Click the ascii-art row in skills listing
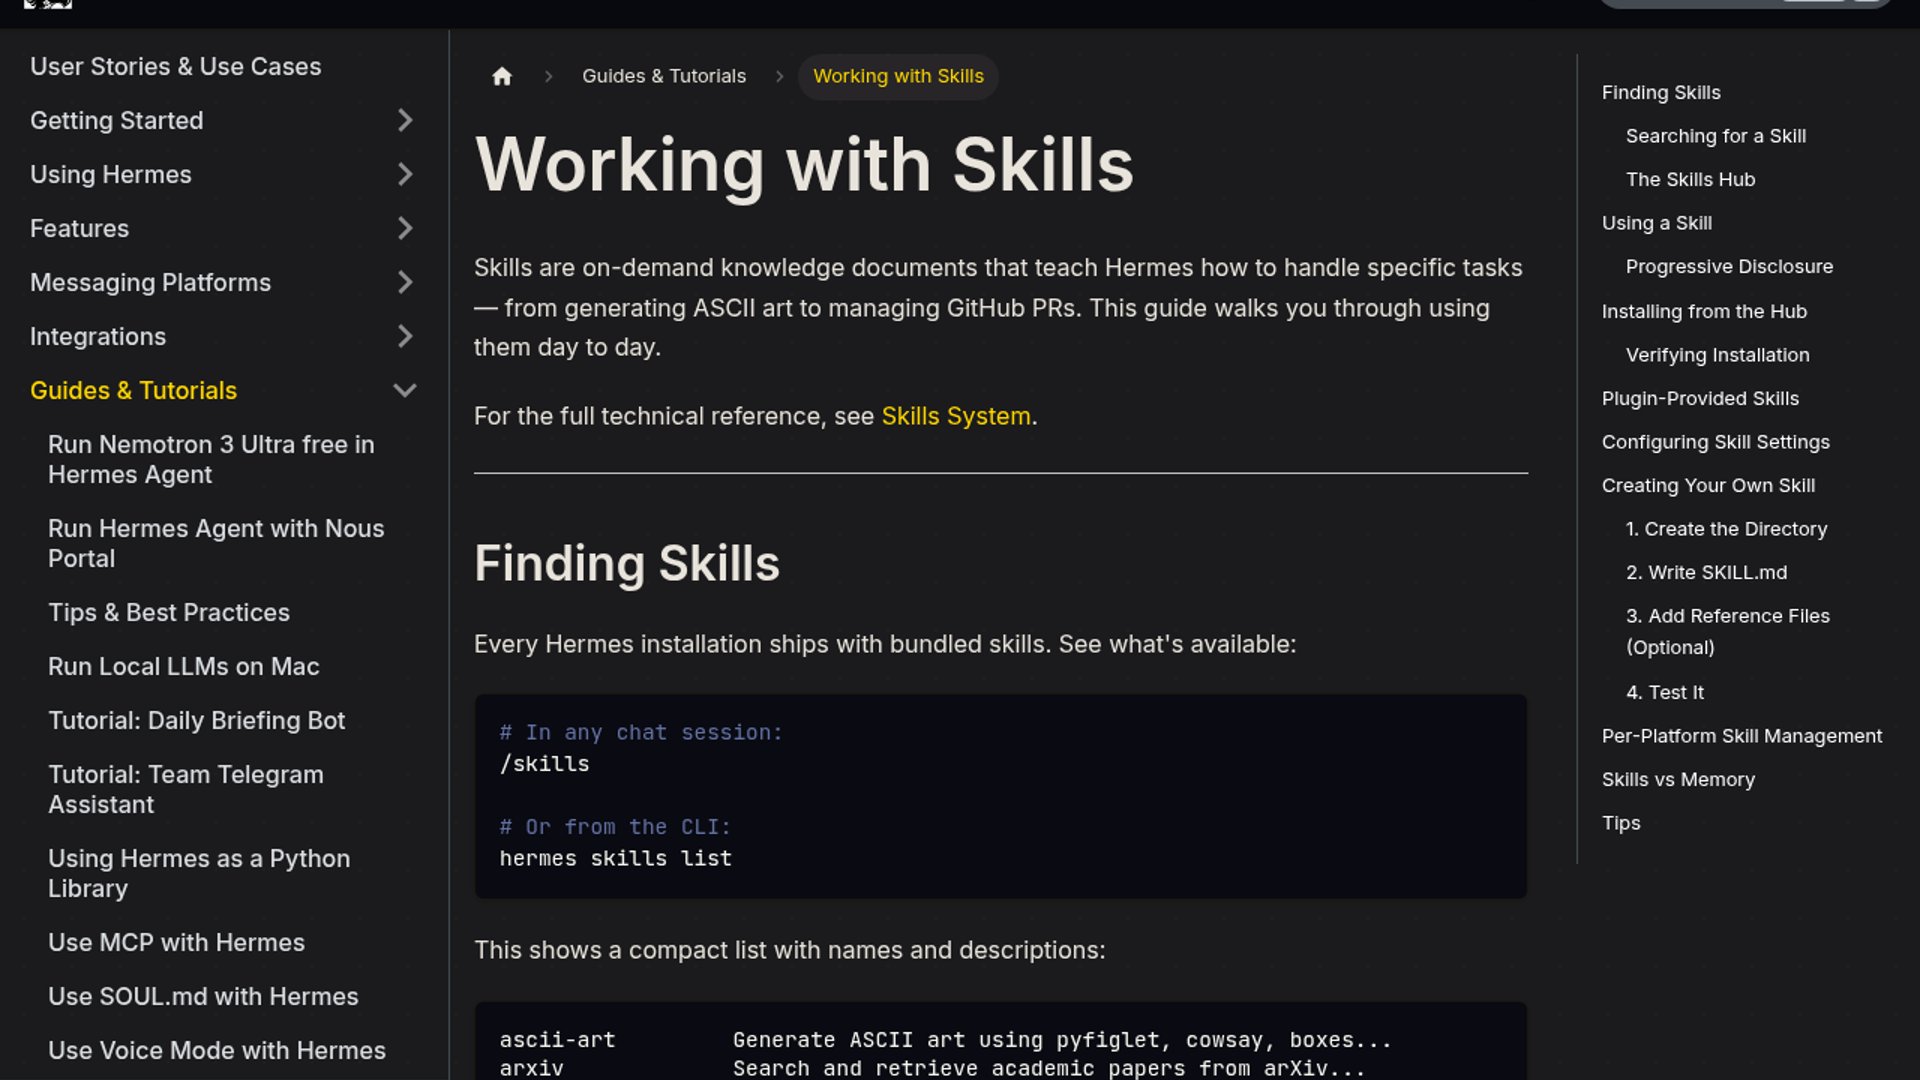This screenshot has height=1080, width=1920. click(945, 1040)
